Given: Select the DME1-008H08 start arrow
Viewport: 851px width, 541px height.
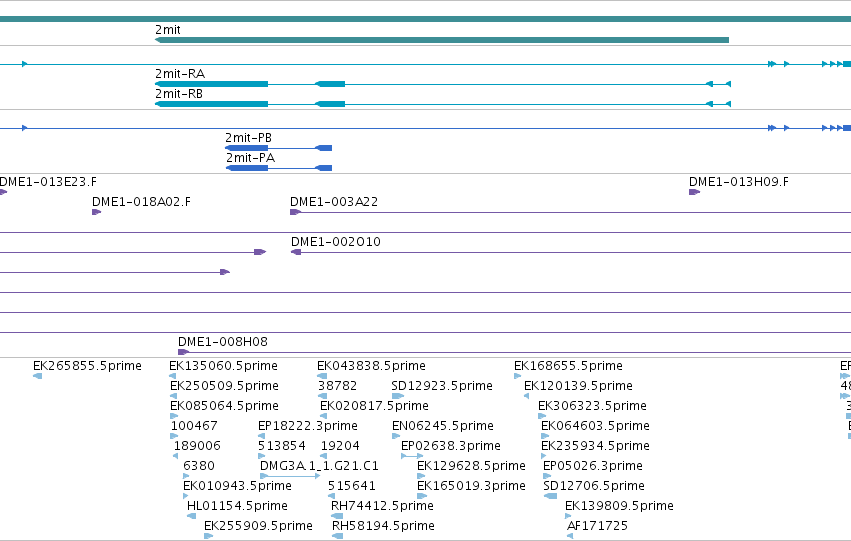Looking at the screenshot, I should (x=183, y=352).
